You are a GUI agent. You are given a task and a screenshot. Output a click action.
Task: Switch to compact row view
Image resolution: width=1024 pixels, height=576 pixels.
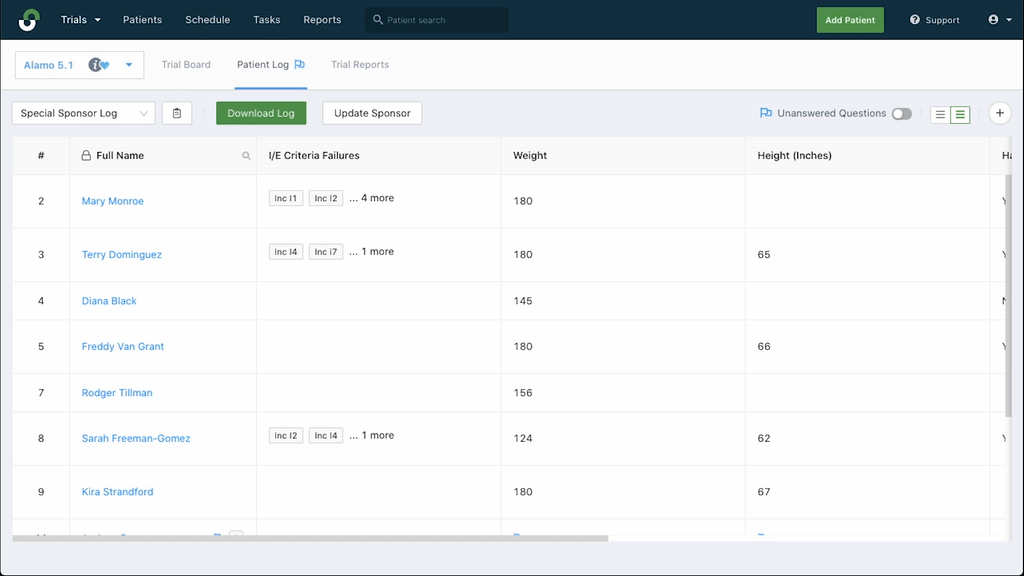click(940, 114)
